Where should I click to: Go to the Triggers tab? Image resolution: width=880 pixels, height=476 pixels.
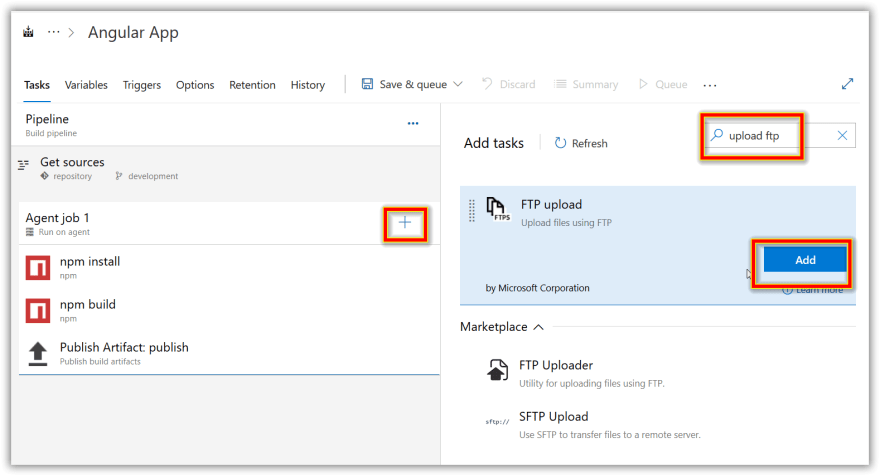141,85
